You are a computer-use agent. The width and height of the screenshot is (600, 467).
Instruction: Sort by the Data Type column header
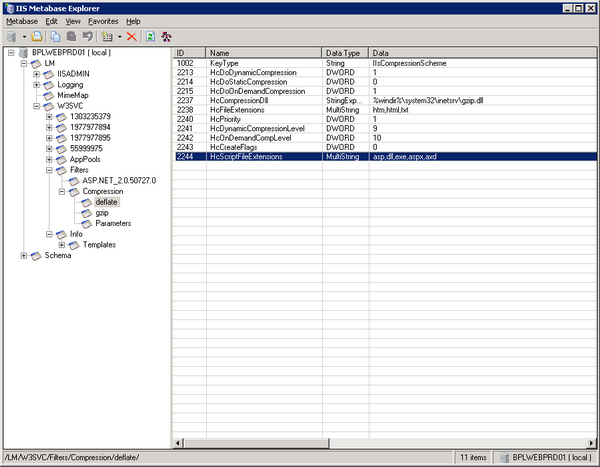click(x=344, y=51)
